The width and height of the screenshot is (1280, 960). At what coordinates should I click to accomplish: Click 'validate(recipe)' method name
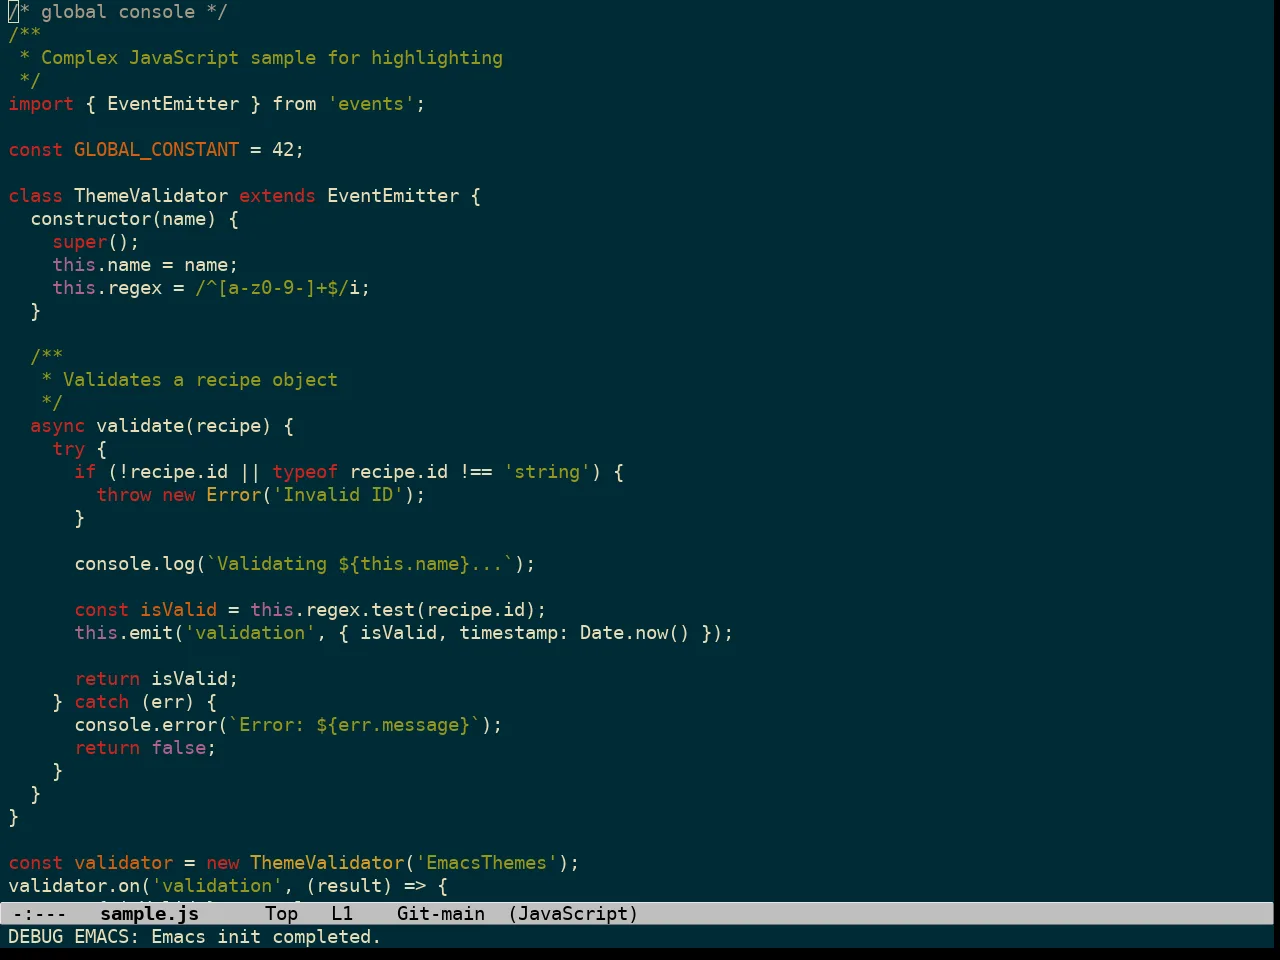(x=184, y=426)
